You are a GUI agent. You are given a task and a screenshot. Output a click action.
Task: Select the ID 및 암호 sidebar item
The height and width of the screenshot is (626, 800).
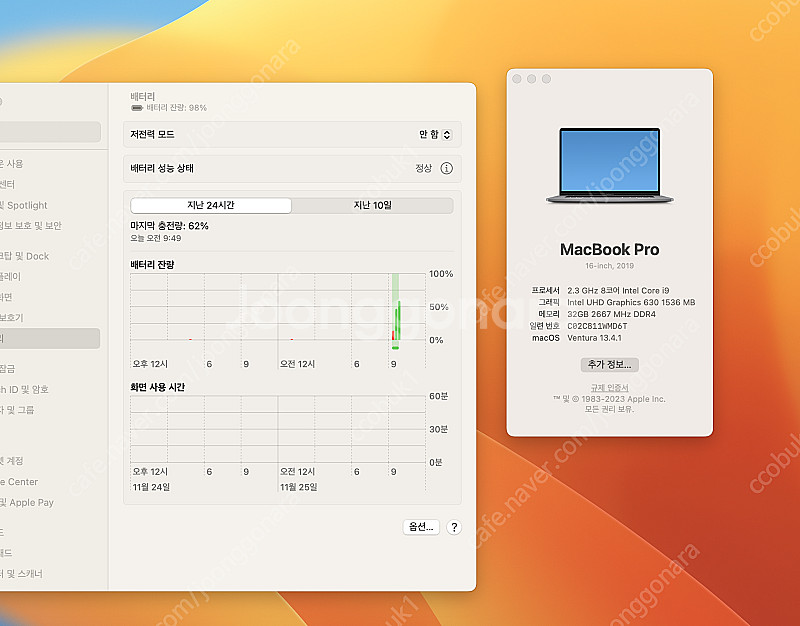[x=24, y=389]
